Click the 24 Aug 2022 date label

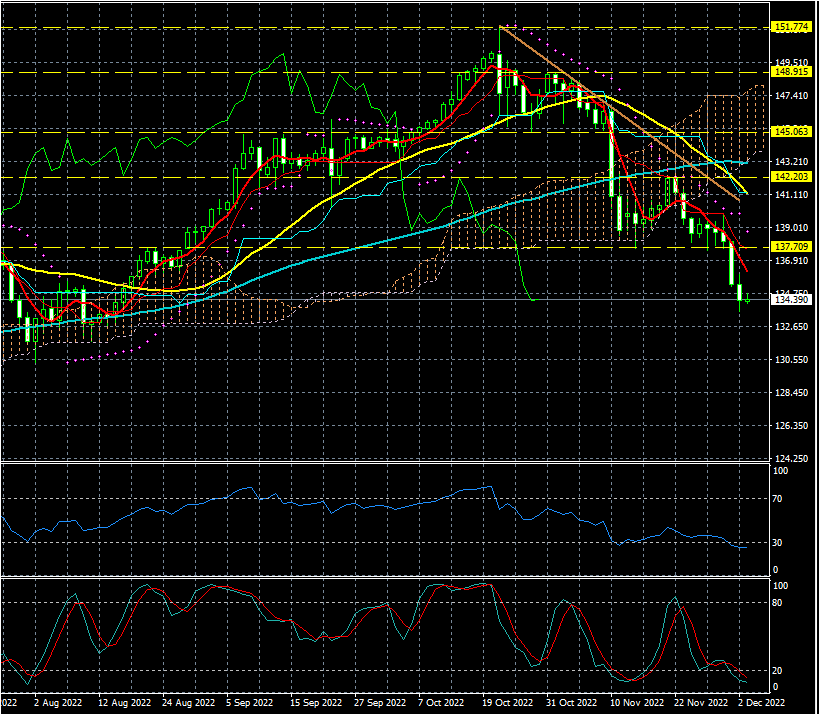tap(188, 702)
